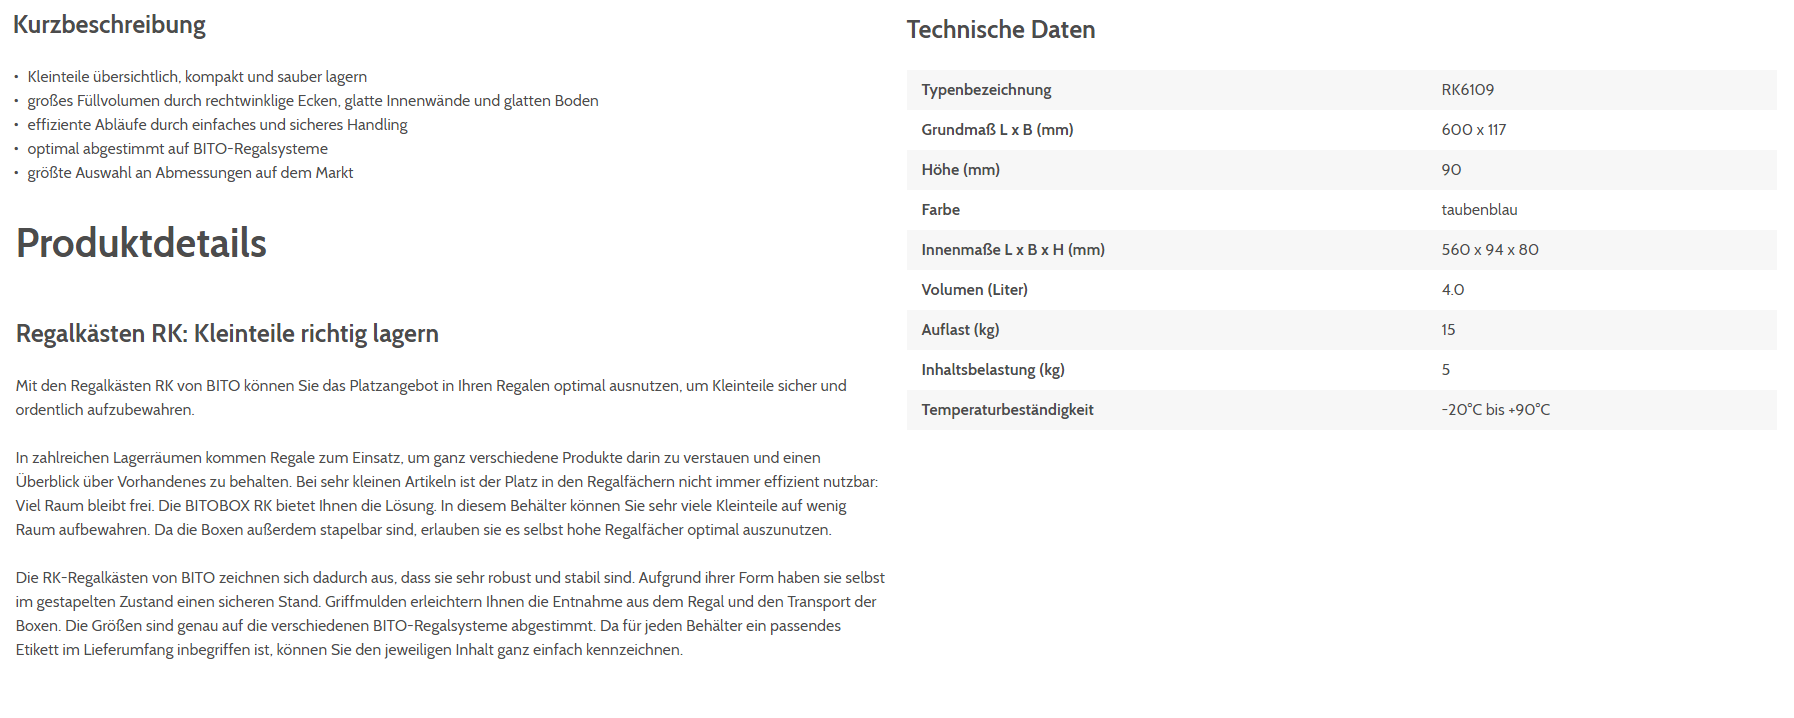Click the -20°C bis +90°C value
Screen dimensions: 1794x718
click(1495, 410)
